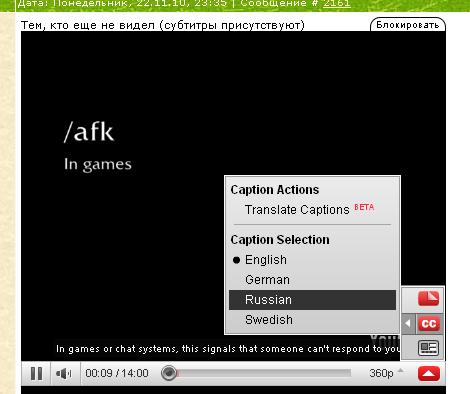The width and height of the screenshot is (470, 394).
Task: Click the seek bar progress knob
Action: 169,373
